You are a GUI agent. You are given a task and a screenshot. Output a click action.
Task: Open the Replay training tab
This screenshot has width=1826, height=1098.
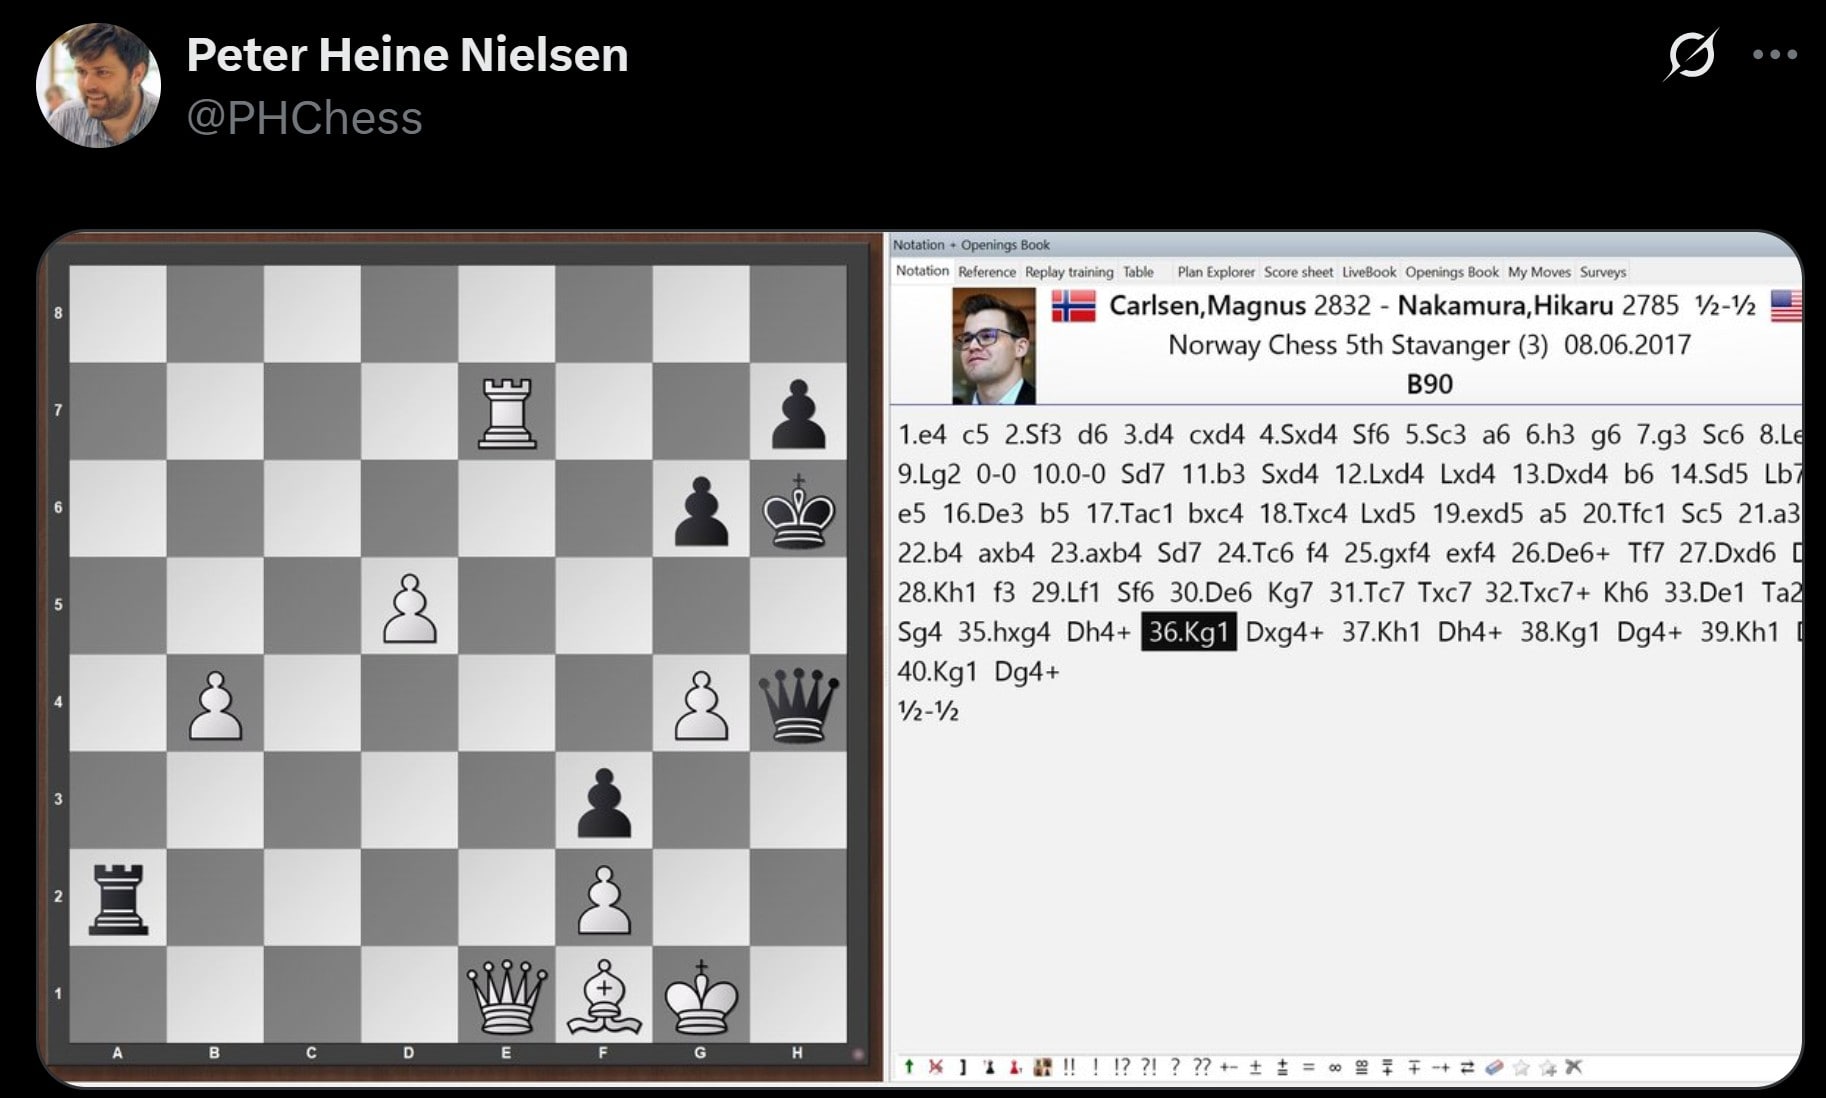(1069, 272)
